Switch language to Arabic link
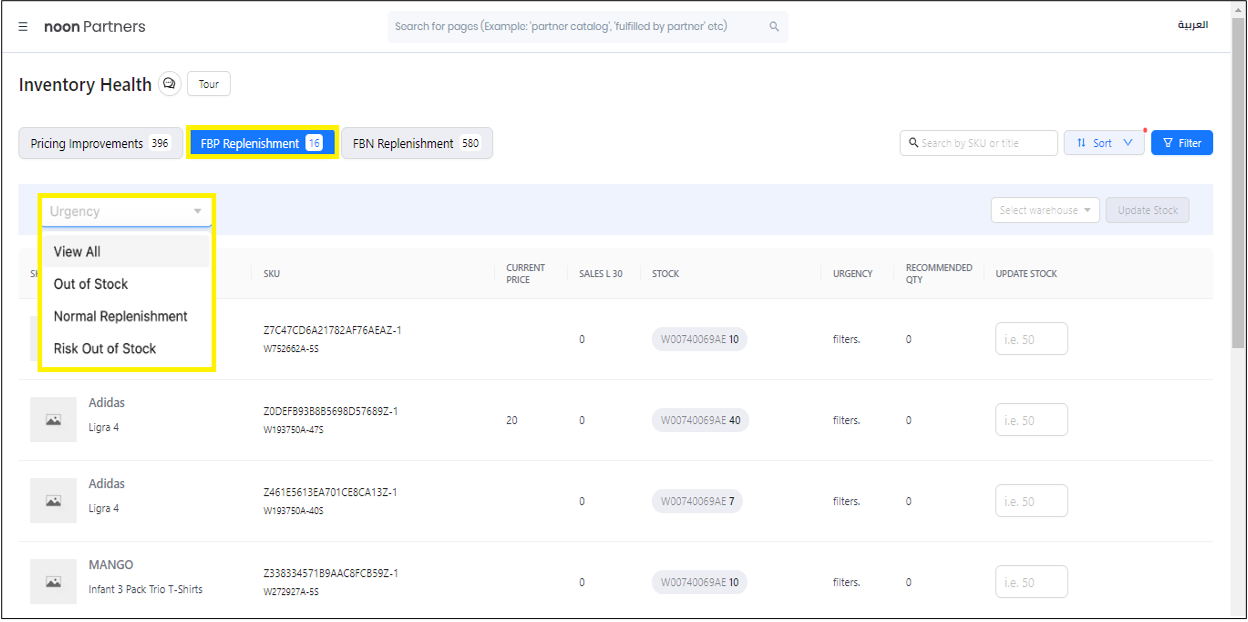 (x=1192, y=25)
